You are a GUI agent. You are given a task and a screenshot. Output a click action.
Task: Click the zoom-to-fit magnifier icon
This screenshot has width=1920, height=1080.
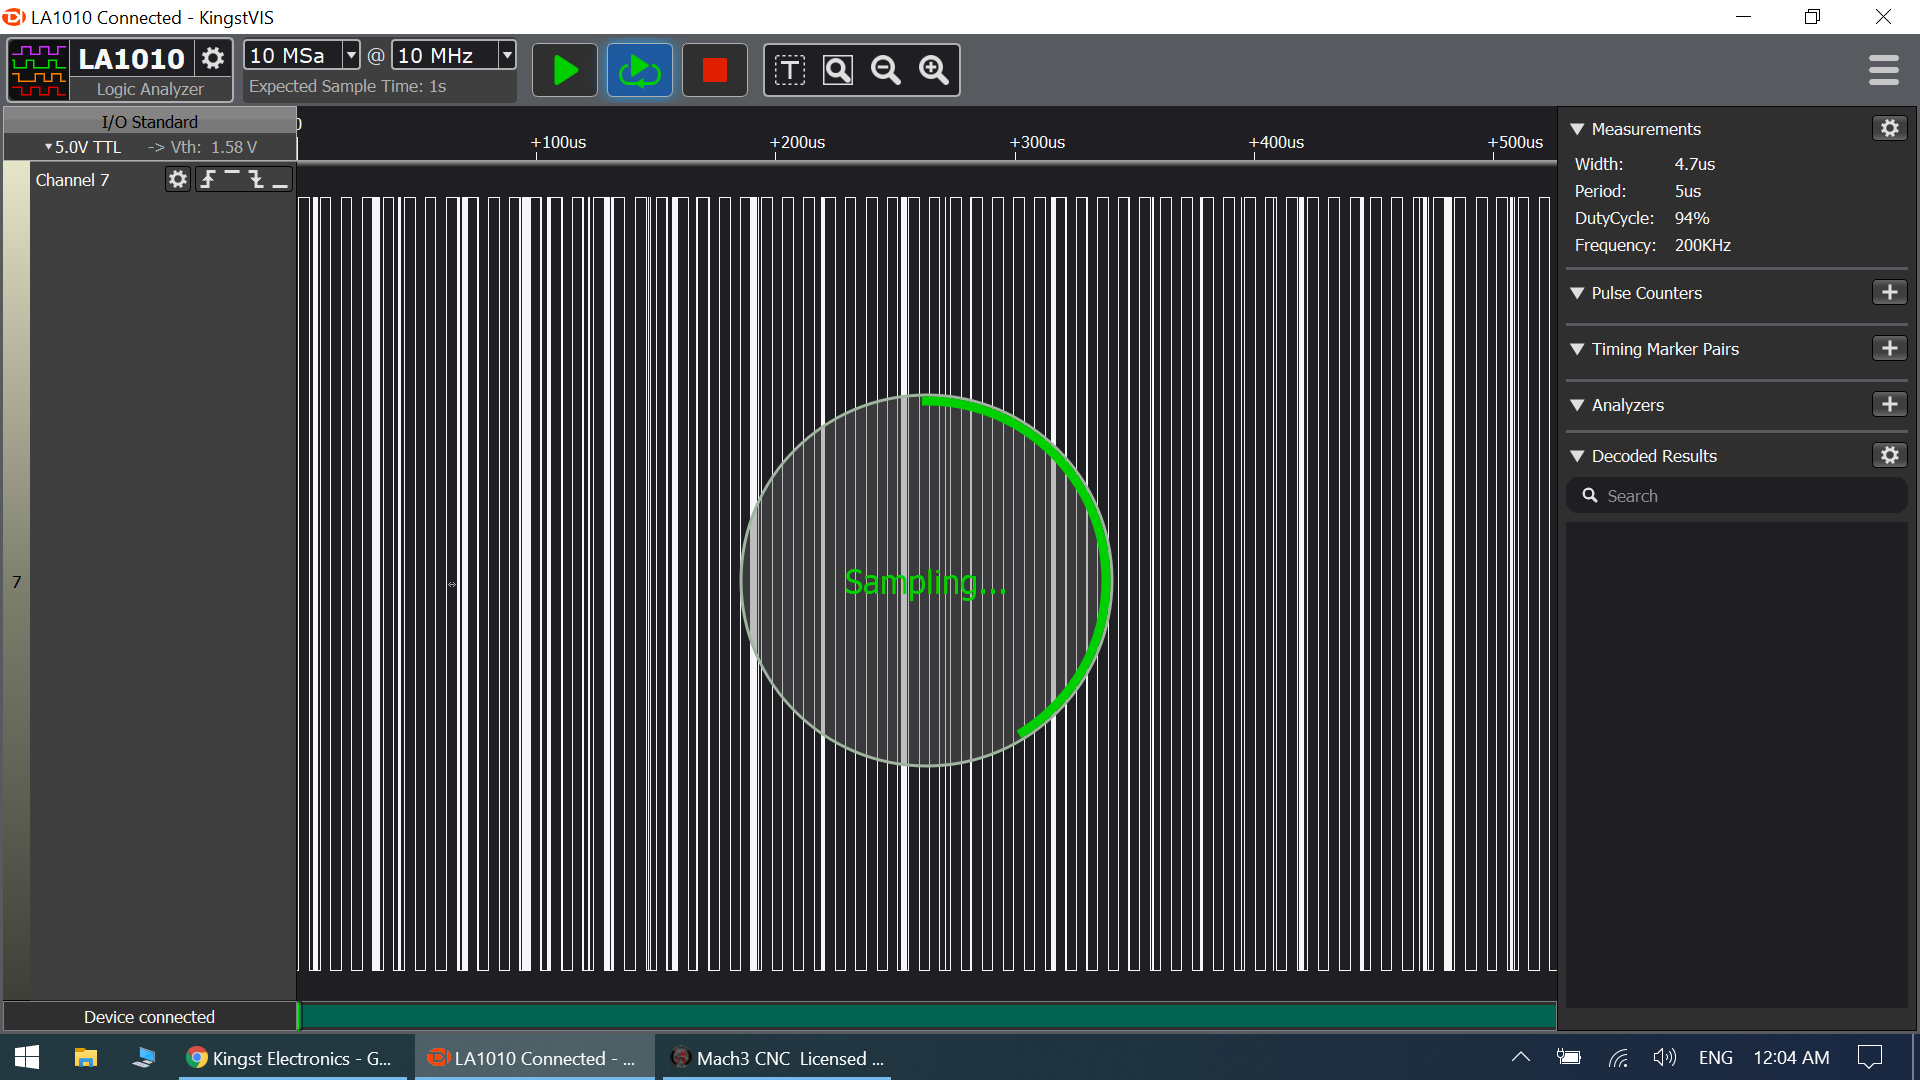pos(837,70)
